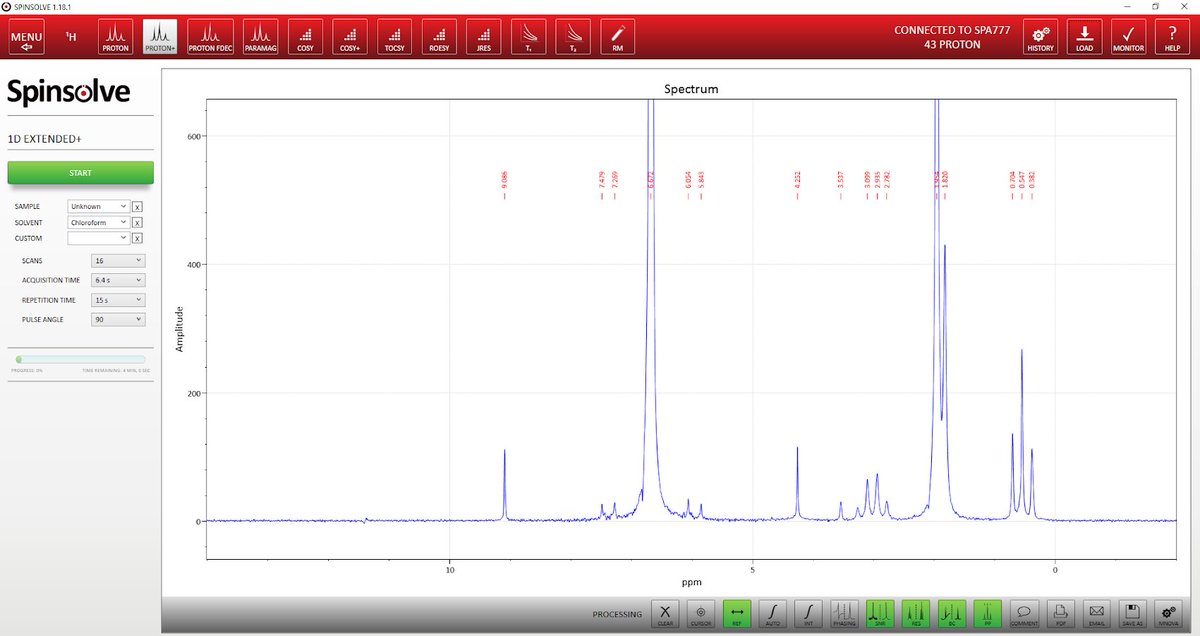Click the INT integration tool
The width and height of the screenshot is (1200, 636).
[808, 614]
